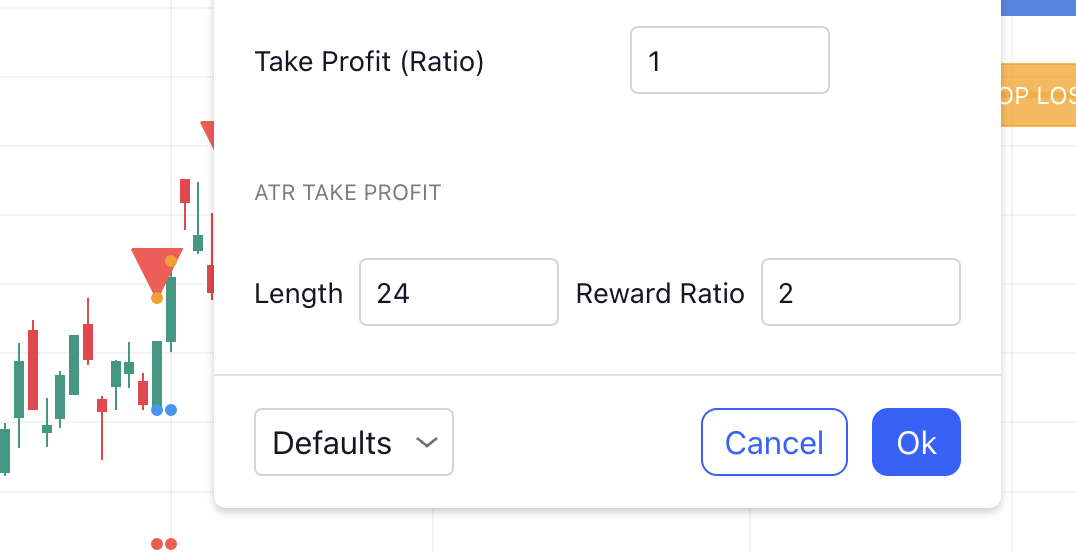Click the Cancel button
The image size is (1076, 552).
point(774,442)
